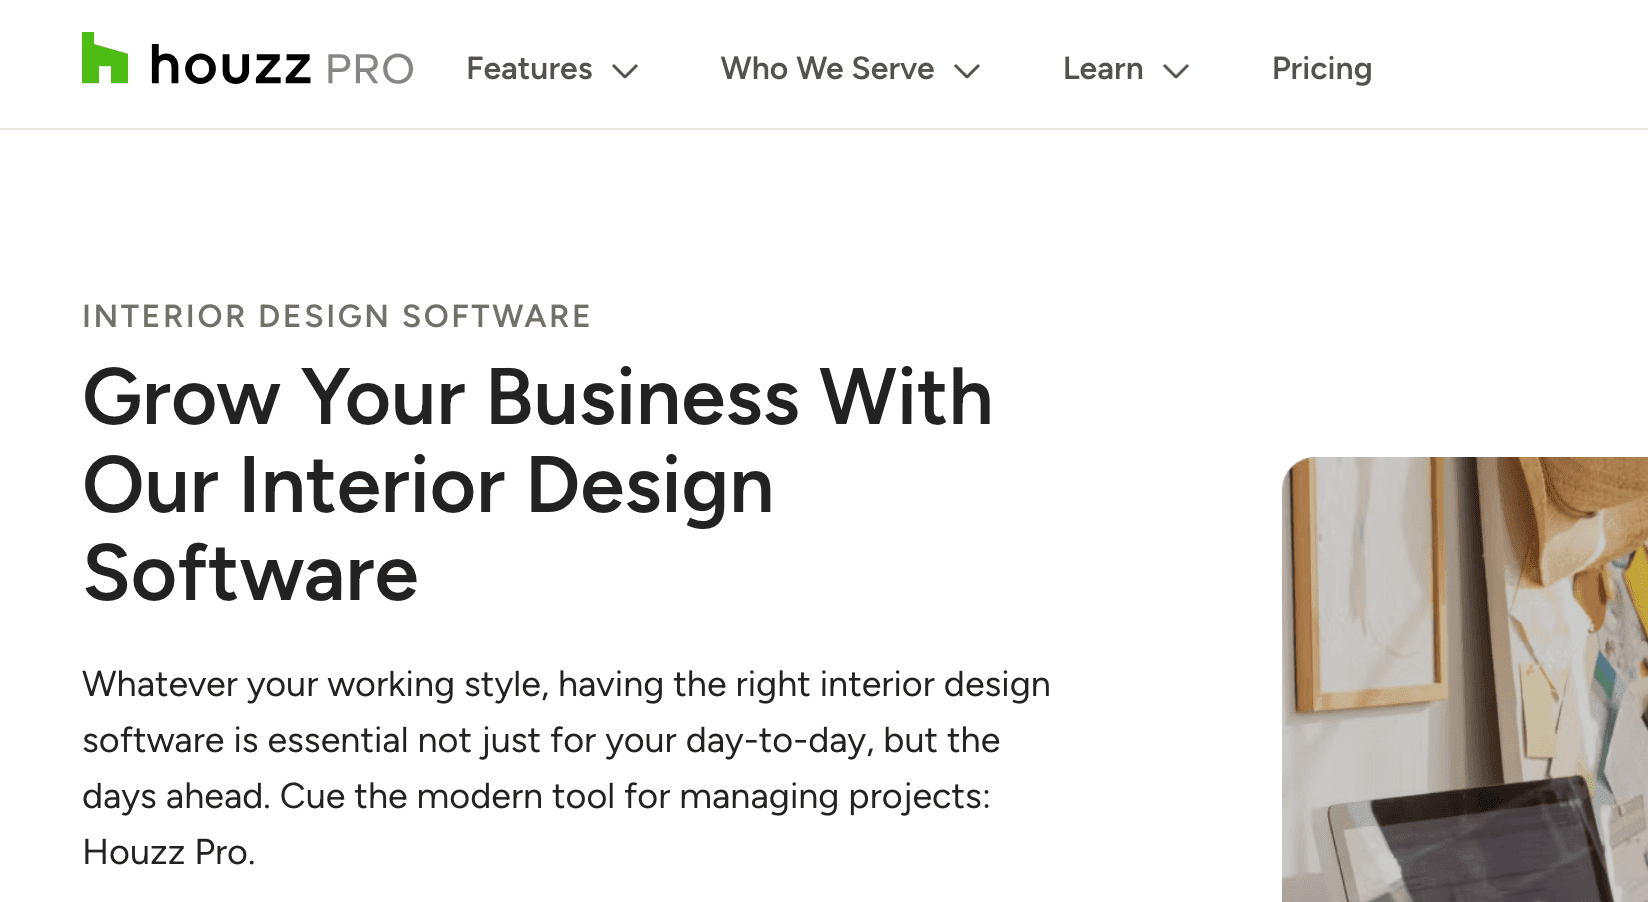Open the Features menu
The width and height of the screenshot is (1648, 902).
529,69
